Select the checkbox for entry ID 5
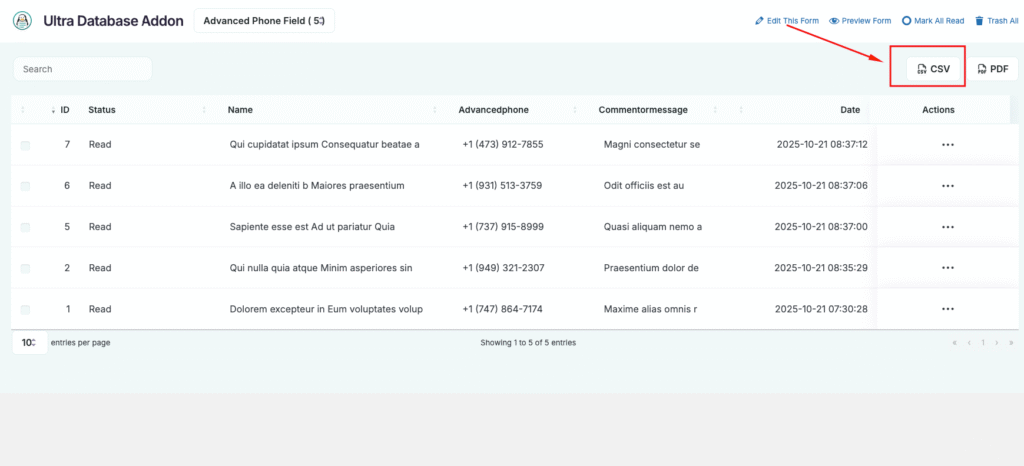1024x466 pixels. pos(25,227)
